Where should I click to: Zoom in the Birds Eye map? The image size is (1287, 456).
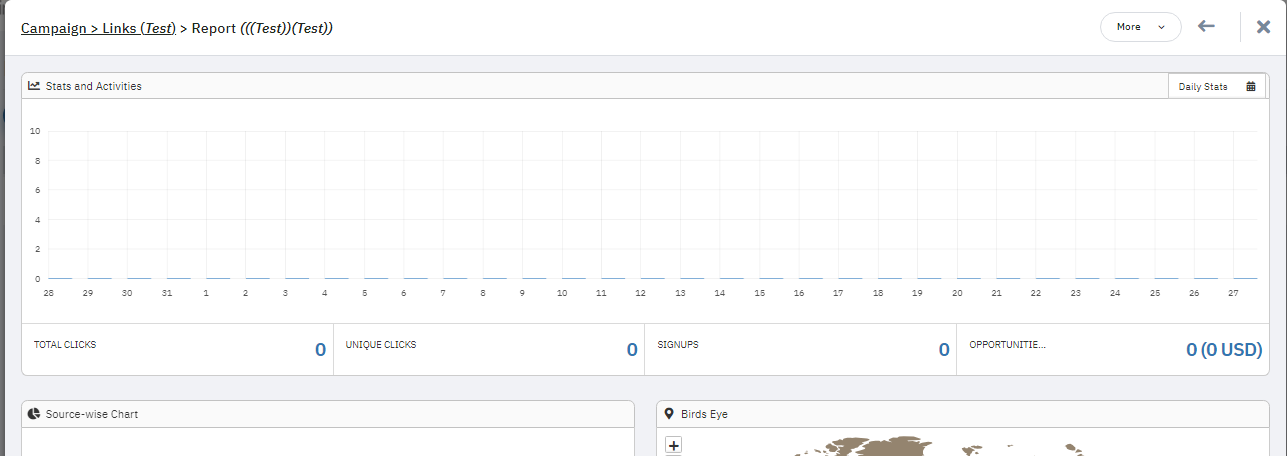674,445
